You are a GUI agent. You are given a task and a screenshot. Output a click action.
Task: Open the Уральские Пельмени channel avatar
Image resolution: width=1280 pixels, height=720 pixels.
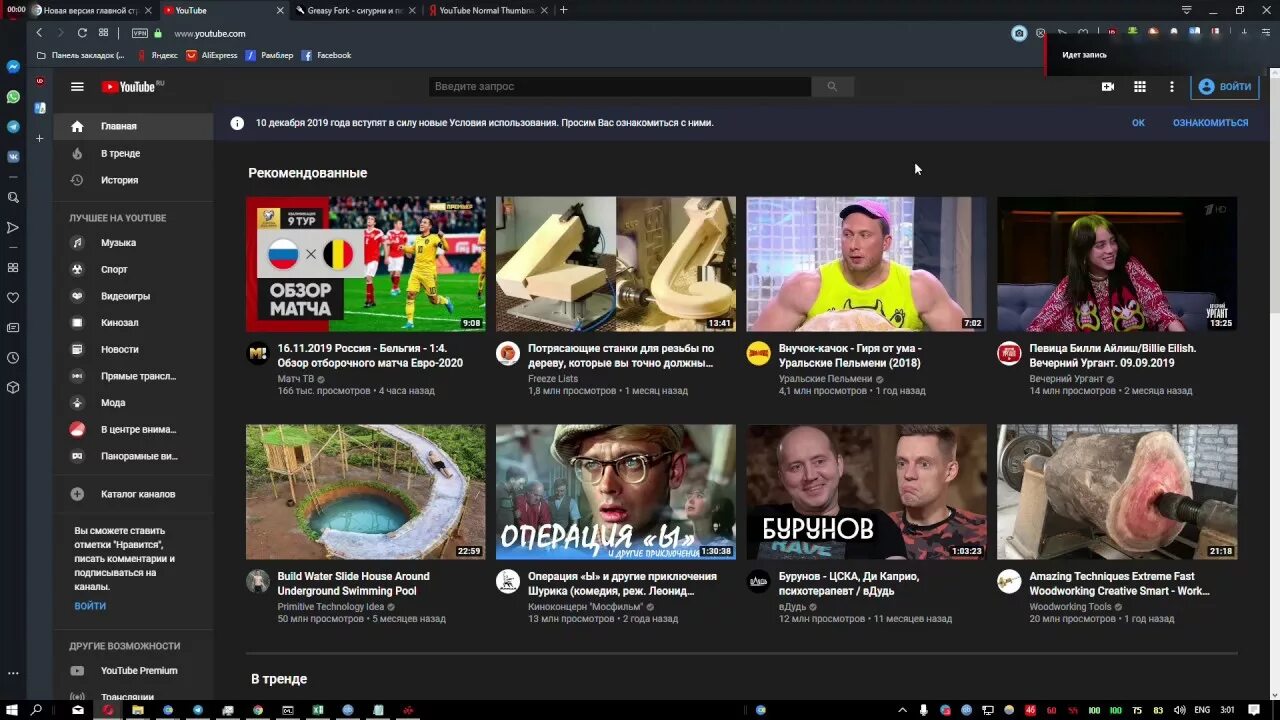tap(759, 353)
